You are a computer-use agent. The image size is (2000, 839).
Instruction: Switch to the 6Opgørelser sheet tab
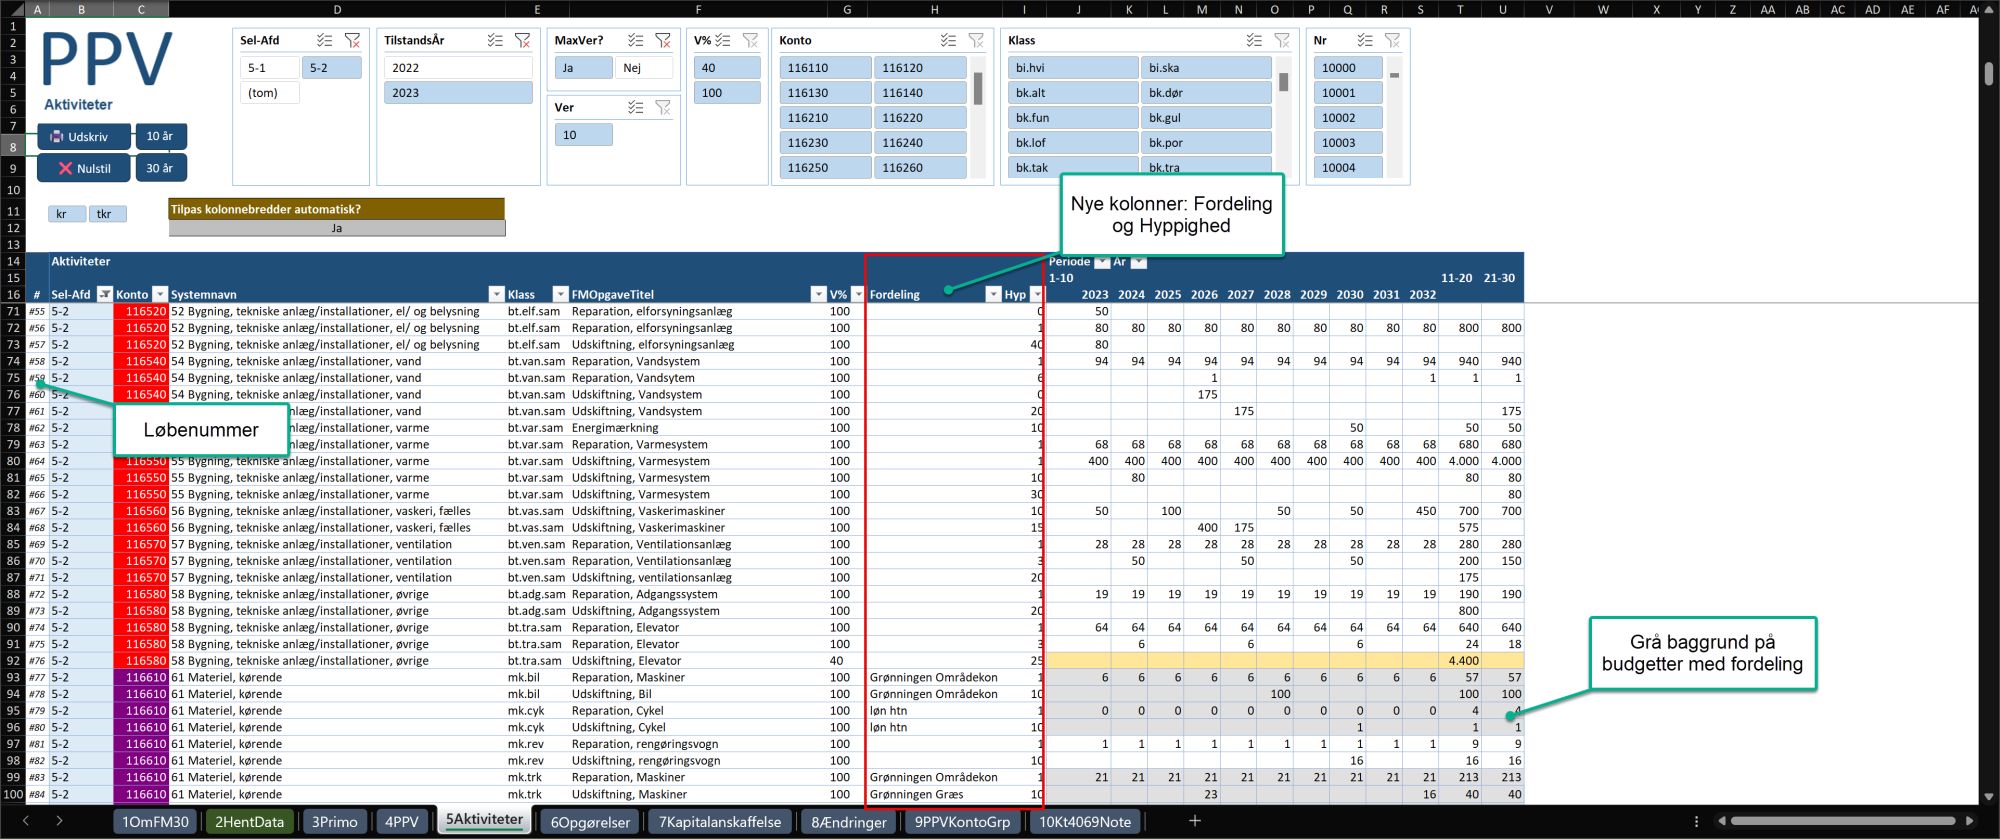(590, 821)
